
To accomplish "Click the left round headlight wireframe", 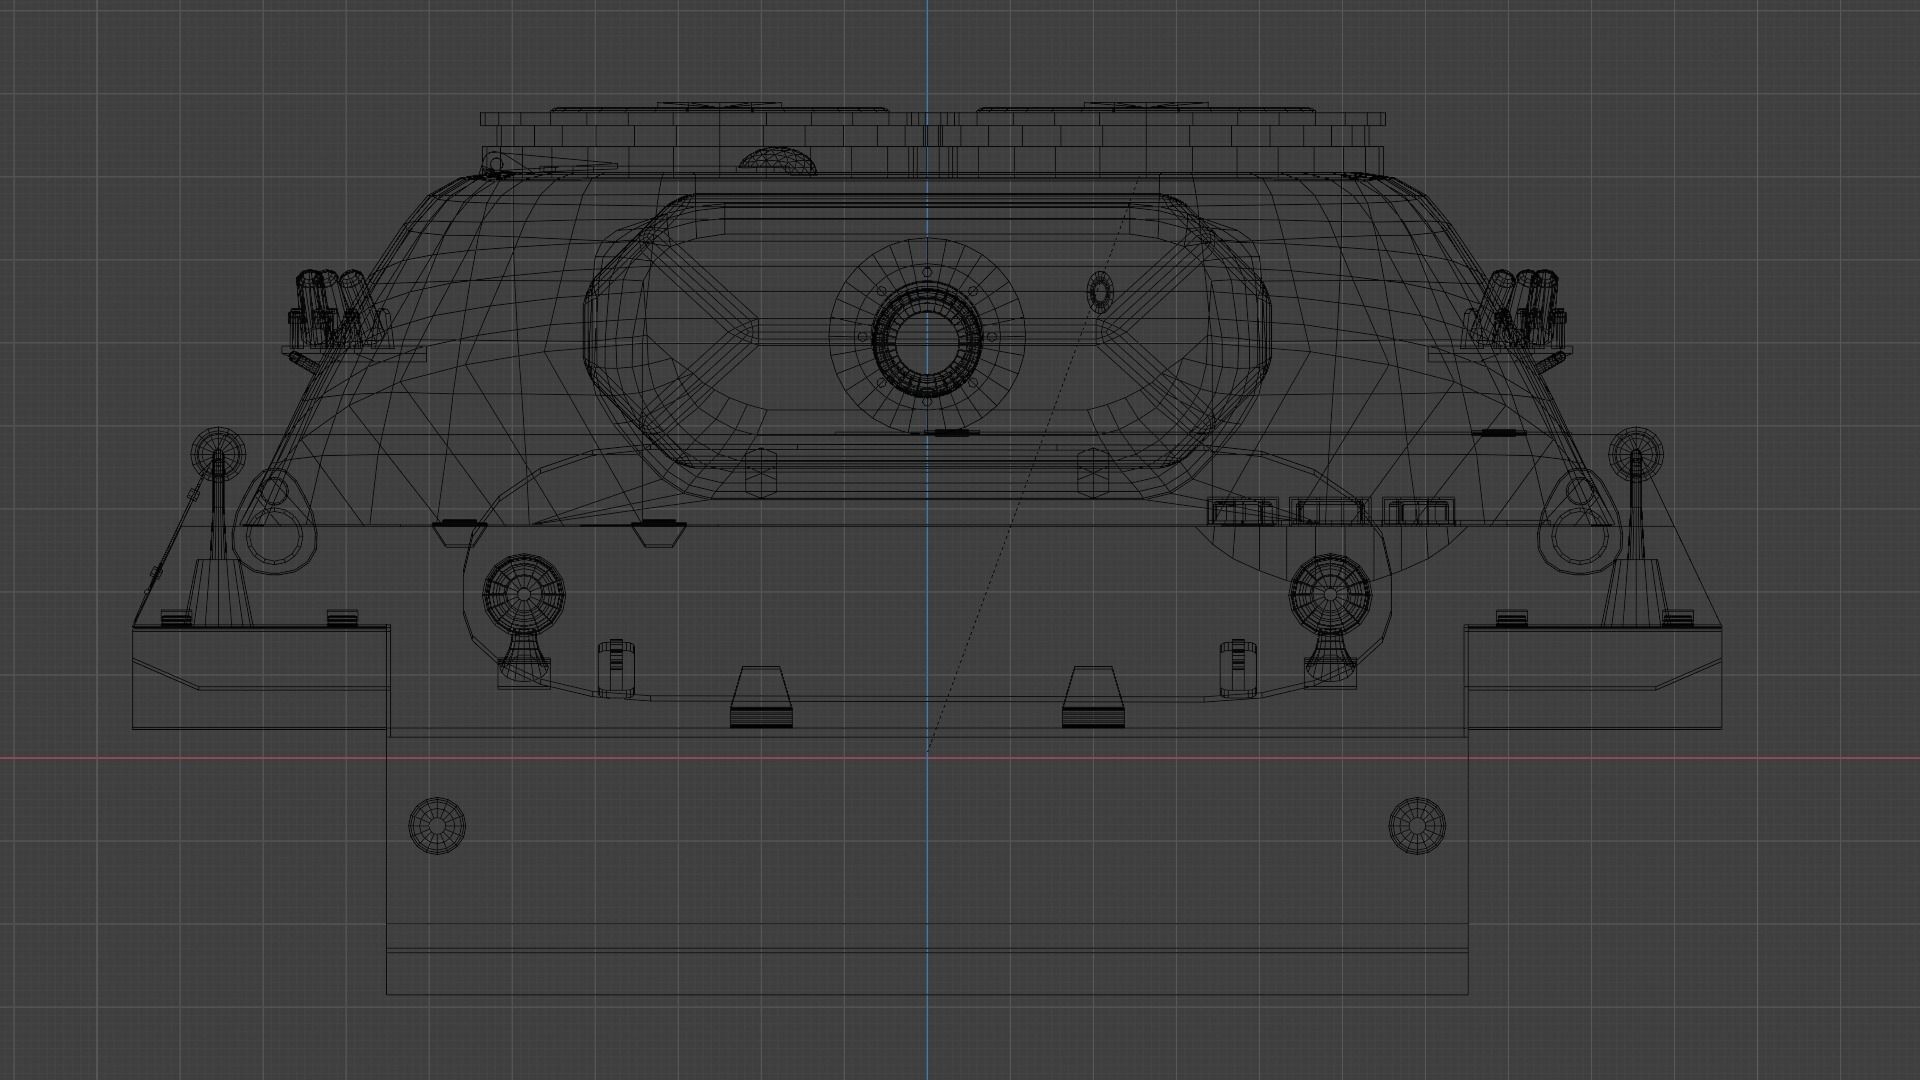I will [x=524, y=595].
